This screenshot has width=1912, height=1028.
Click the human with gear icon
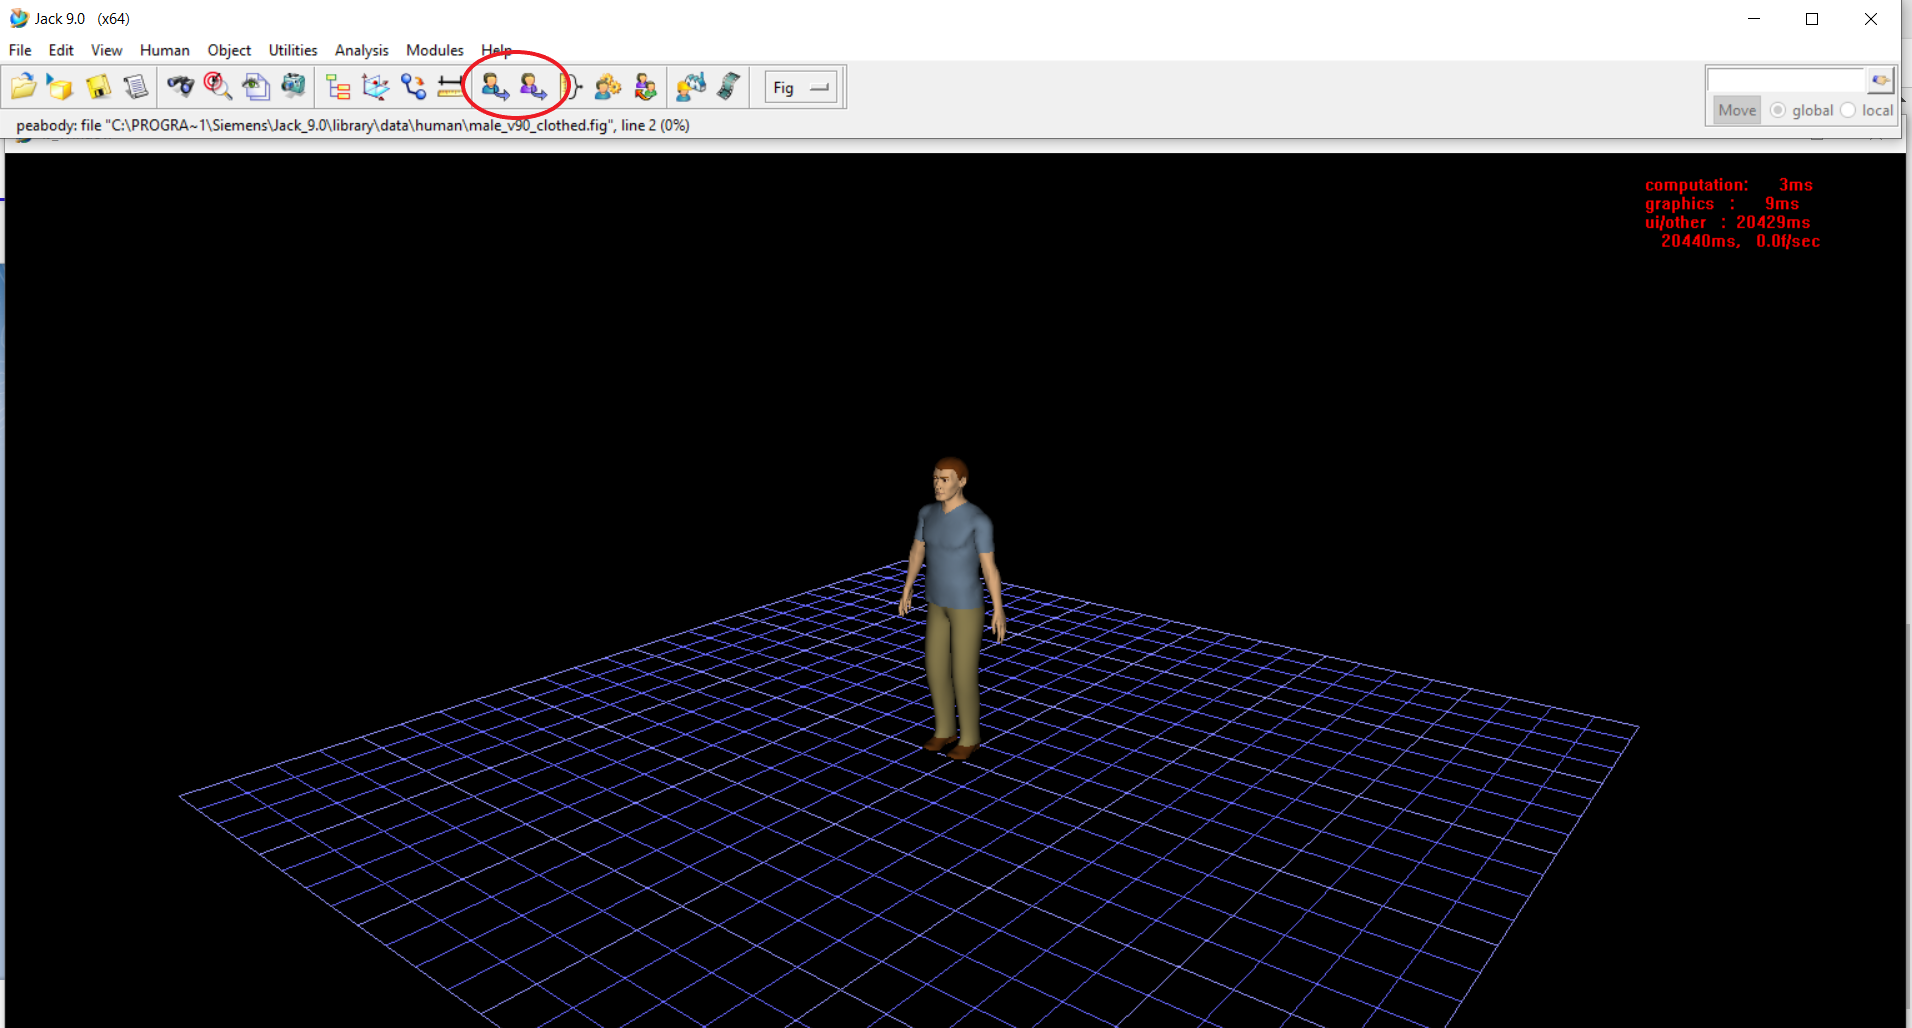click(608, 87)
